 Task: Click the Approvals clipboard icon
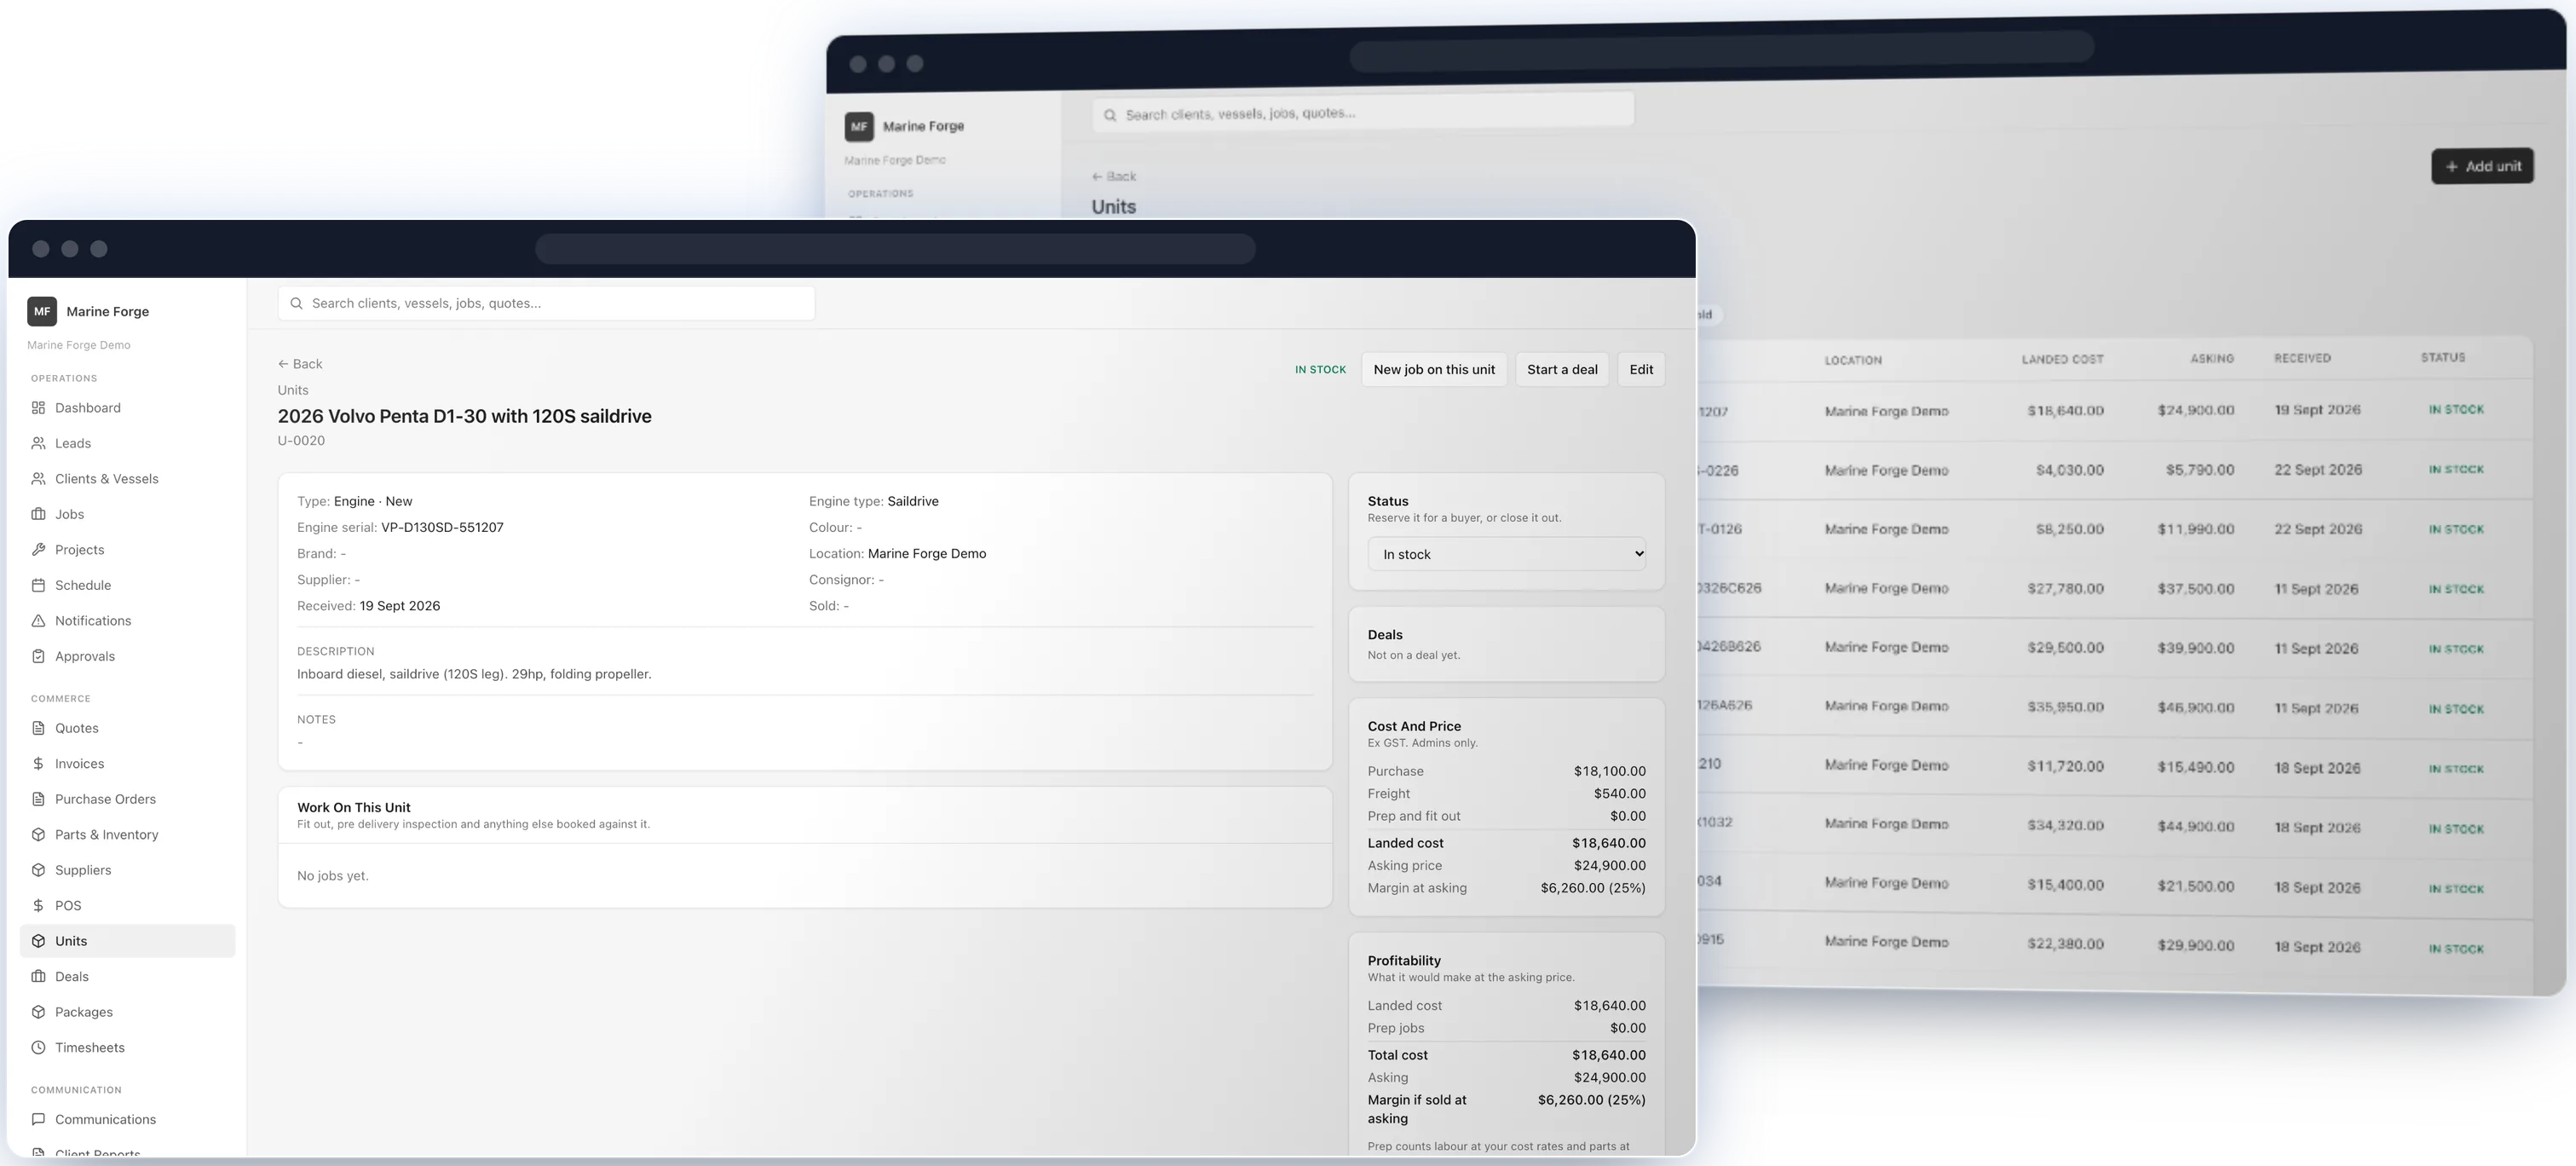tap(38, 656)
